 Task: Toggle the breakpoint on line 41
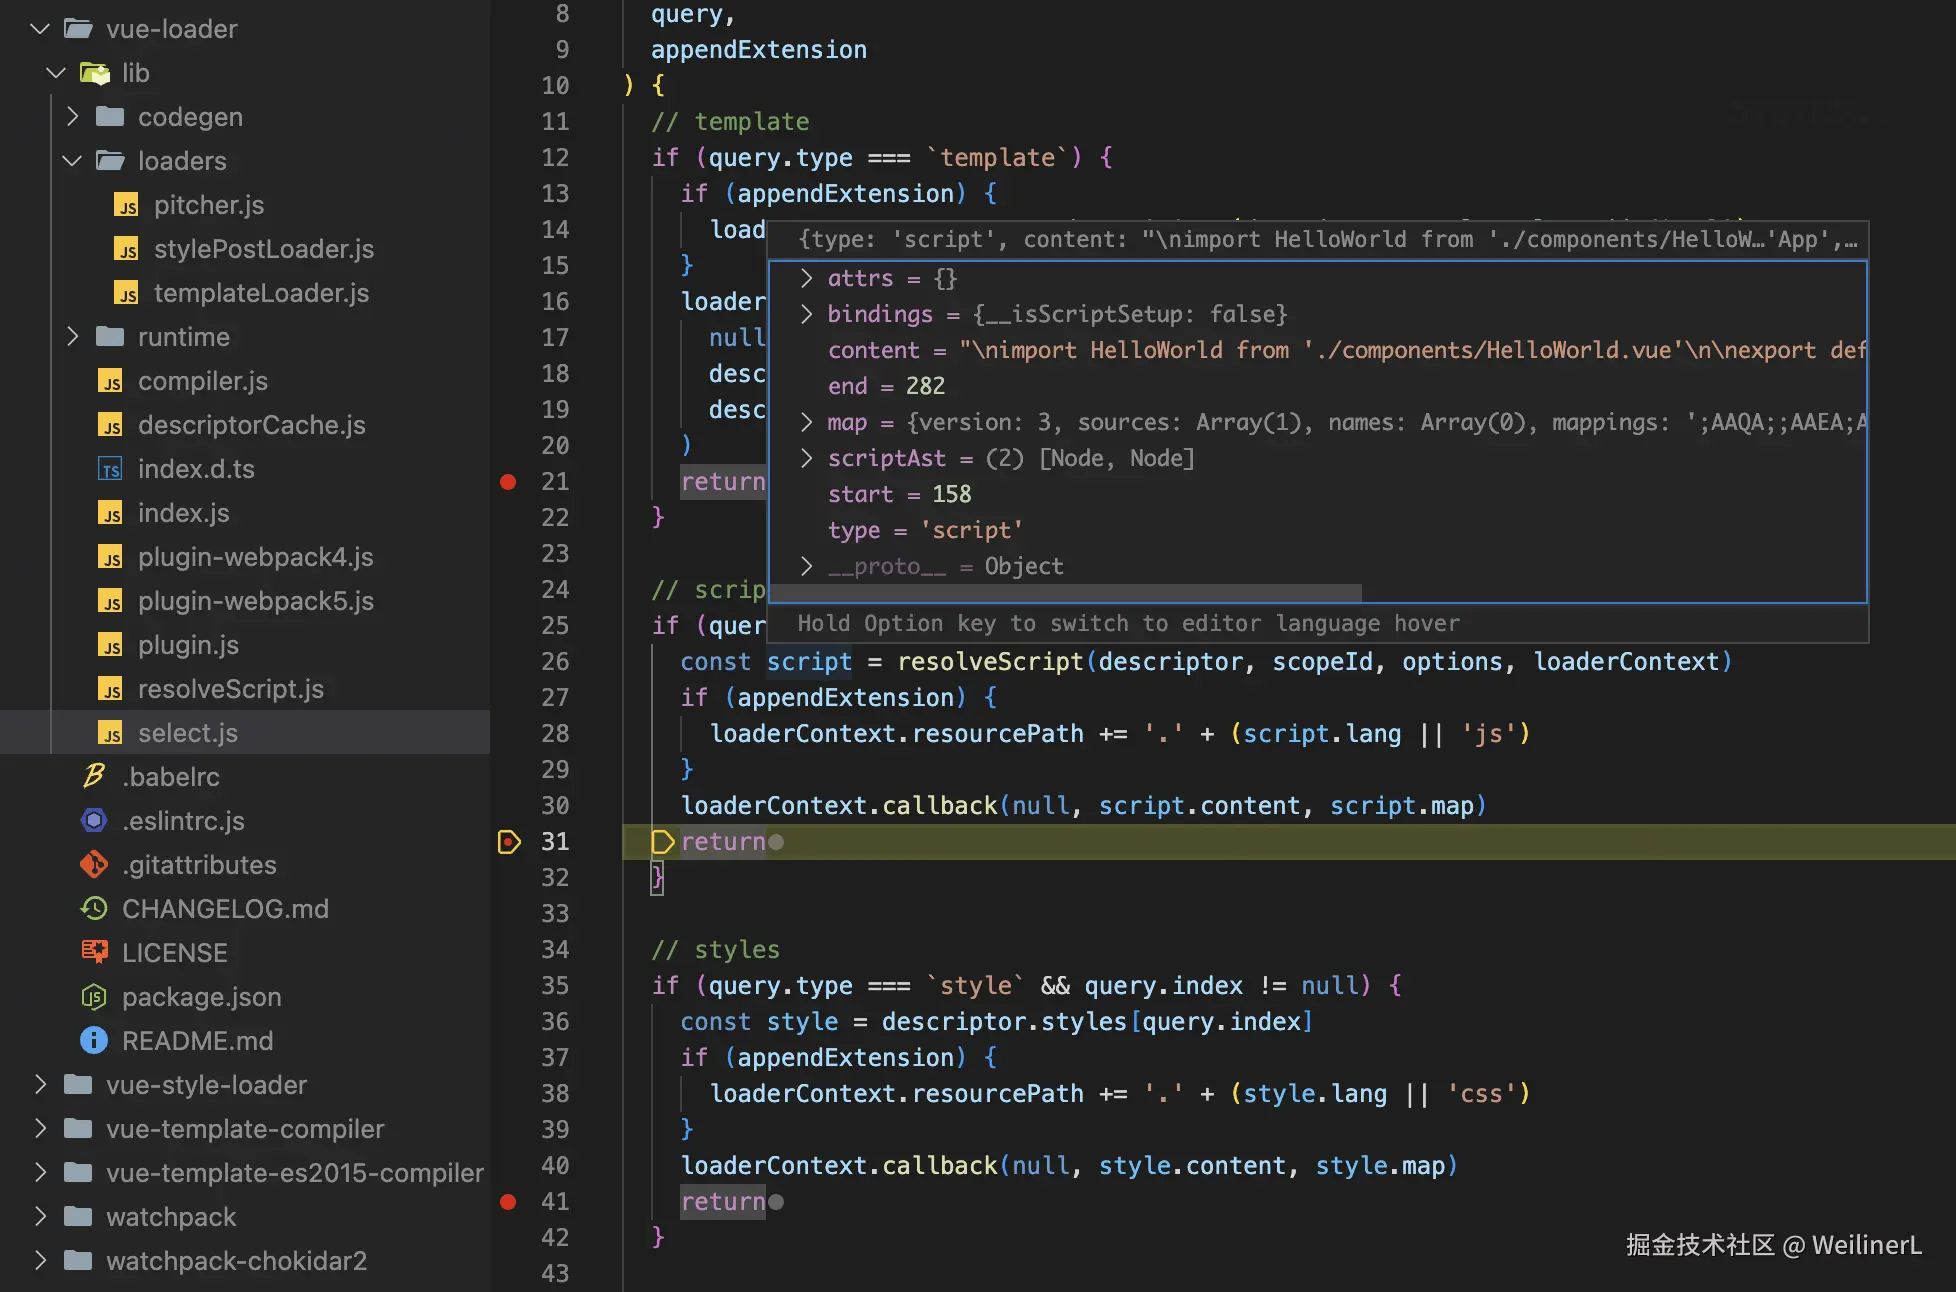(x=508, y=1202)
